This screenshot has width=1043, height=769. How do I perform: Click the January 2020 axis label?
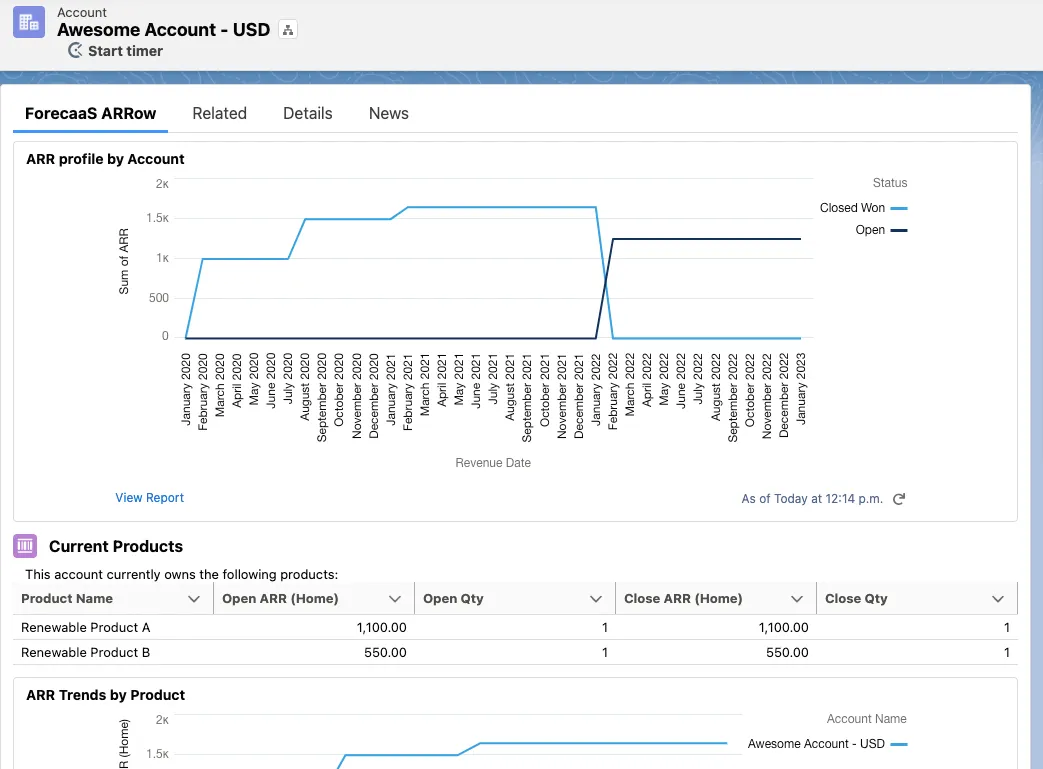pyautogui.click(x=186, y=389)
